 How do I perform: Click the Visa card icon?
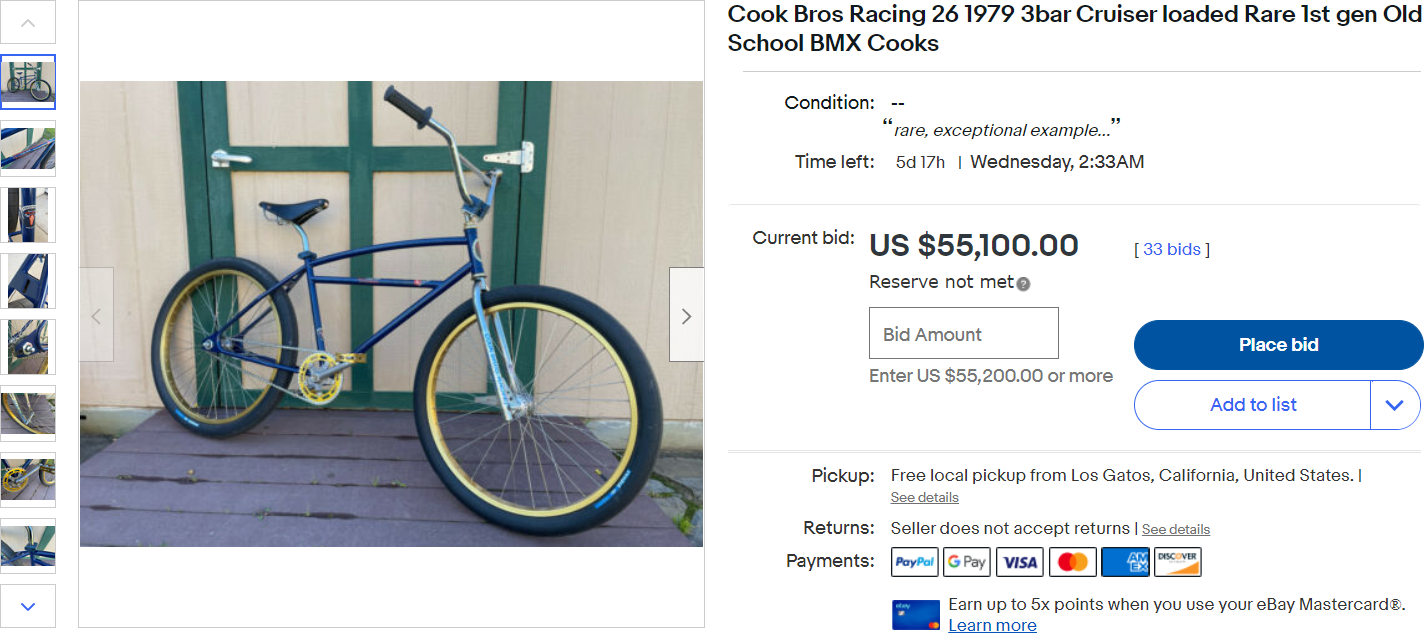pos(1020,562)
